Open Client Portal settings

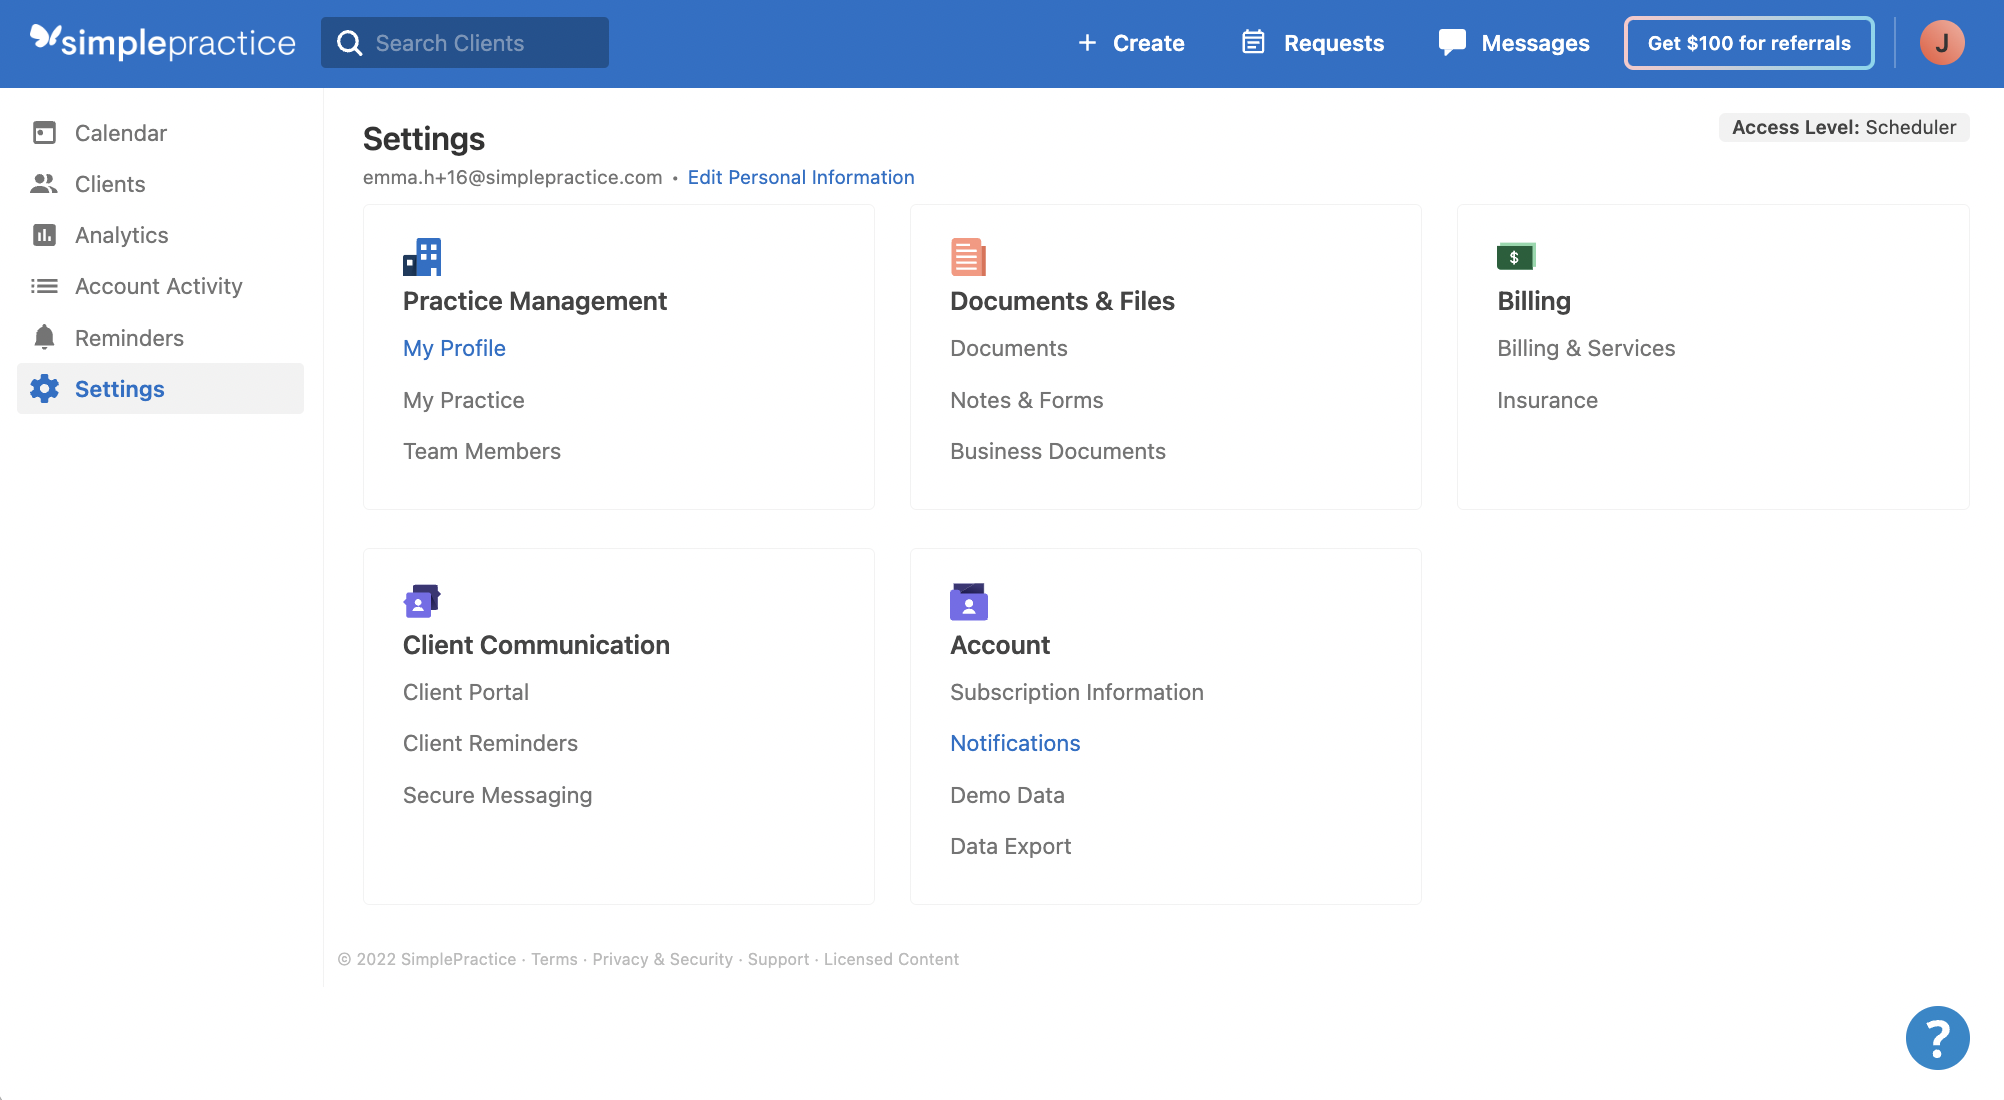pos(466,692)
